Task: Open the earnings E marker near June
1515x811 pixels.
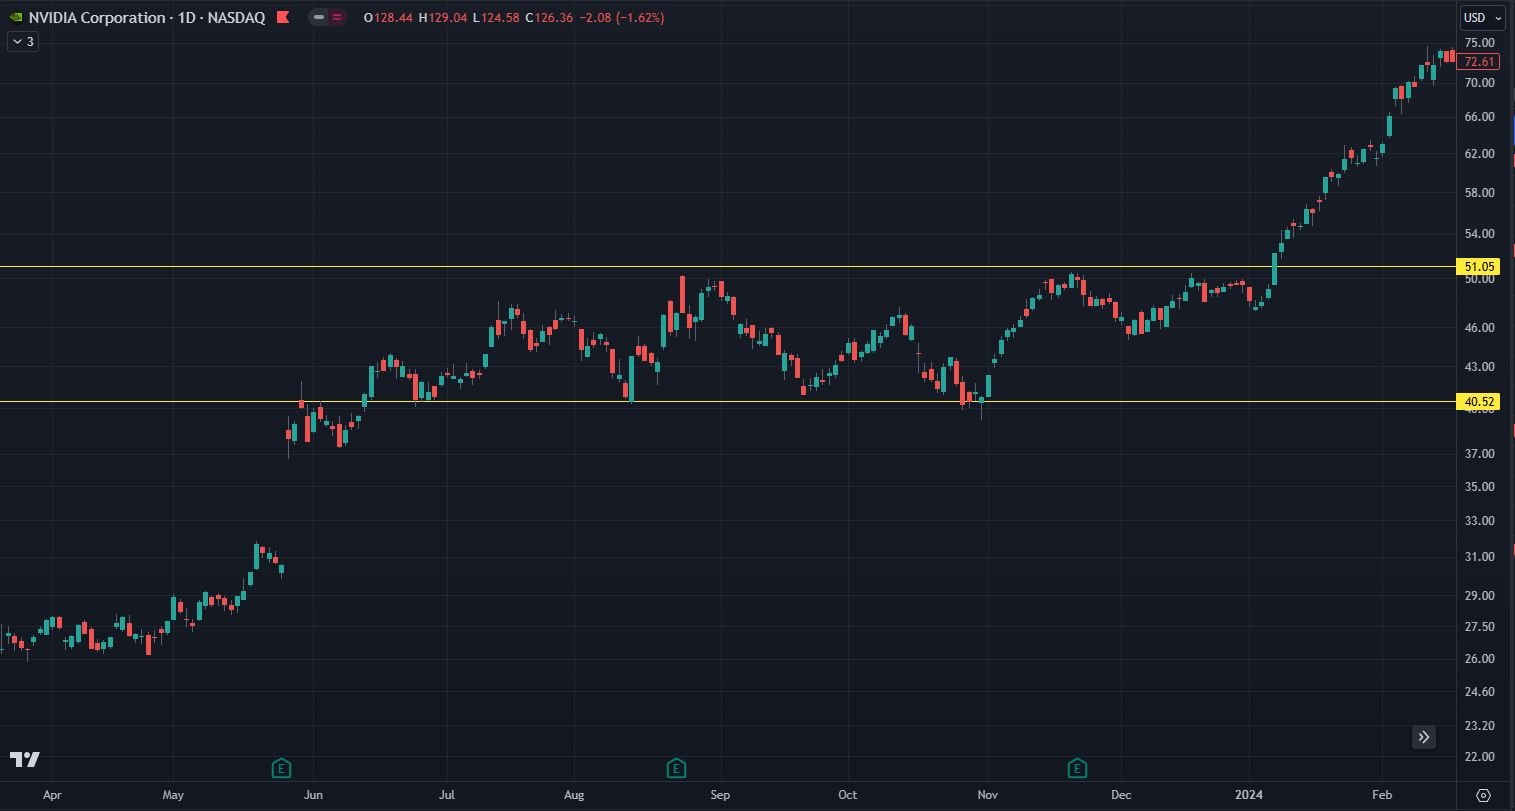Action: coord(282,768)
